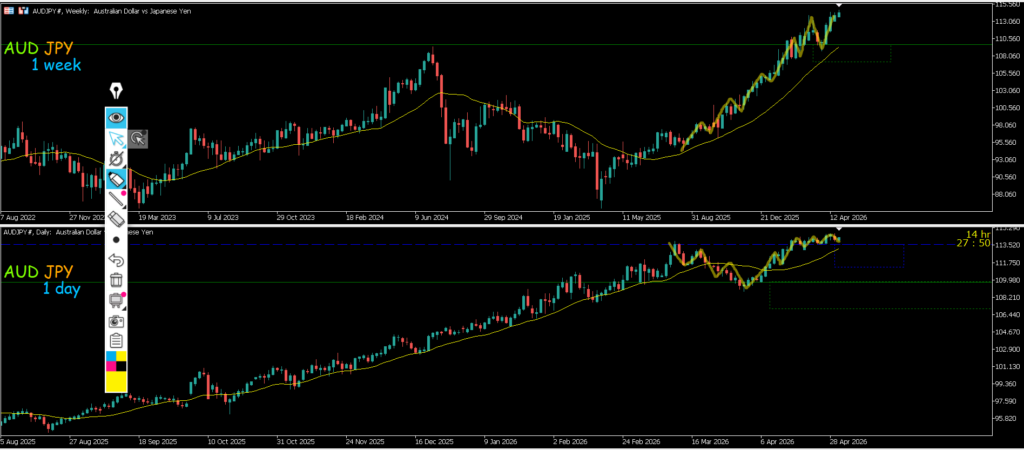Toggle drawing visibility with the eye icon
Image resolution: width=1024 pixels, height=450 pixels.
tap(117, 117)
